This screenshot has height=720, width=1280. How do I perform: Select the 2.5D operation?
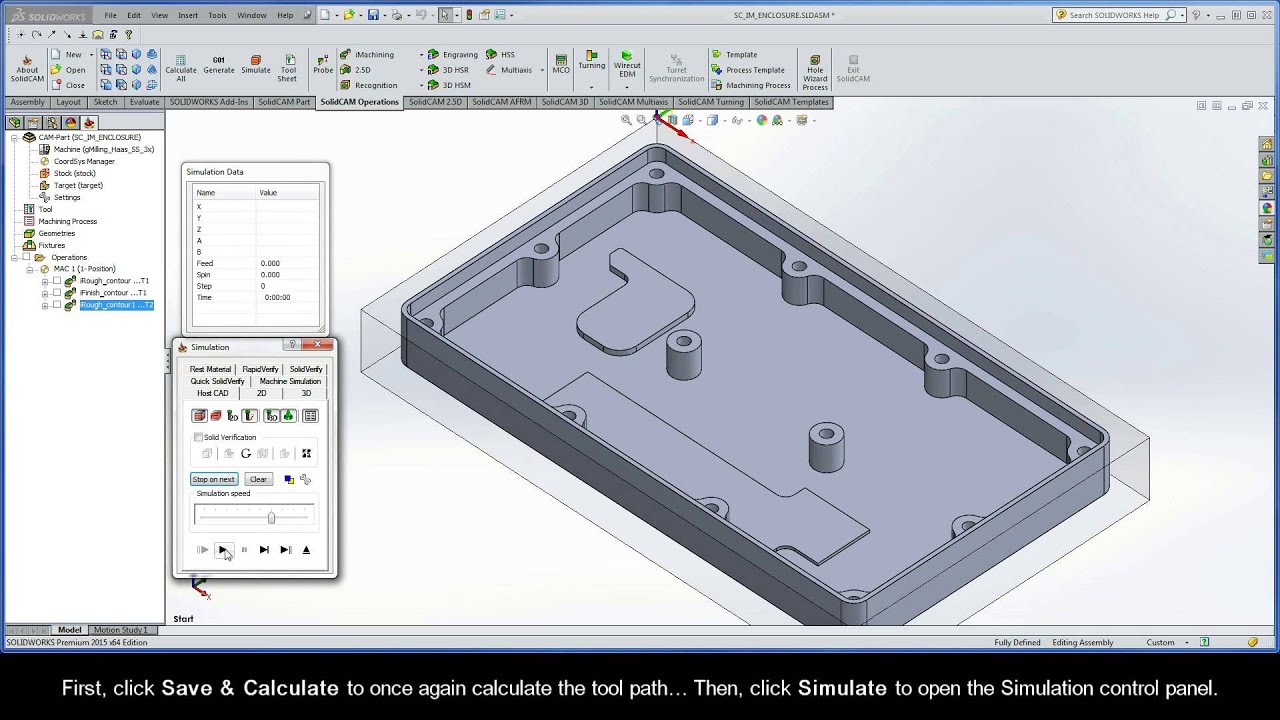[x=355, y=70]
